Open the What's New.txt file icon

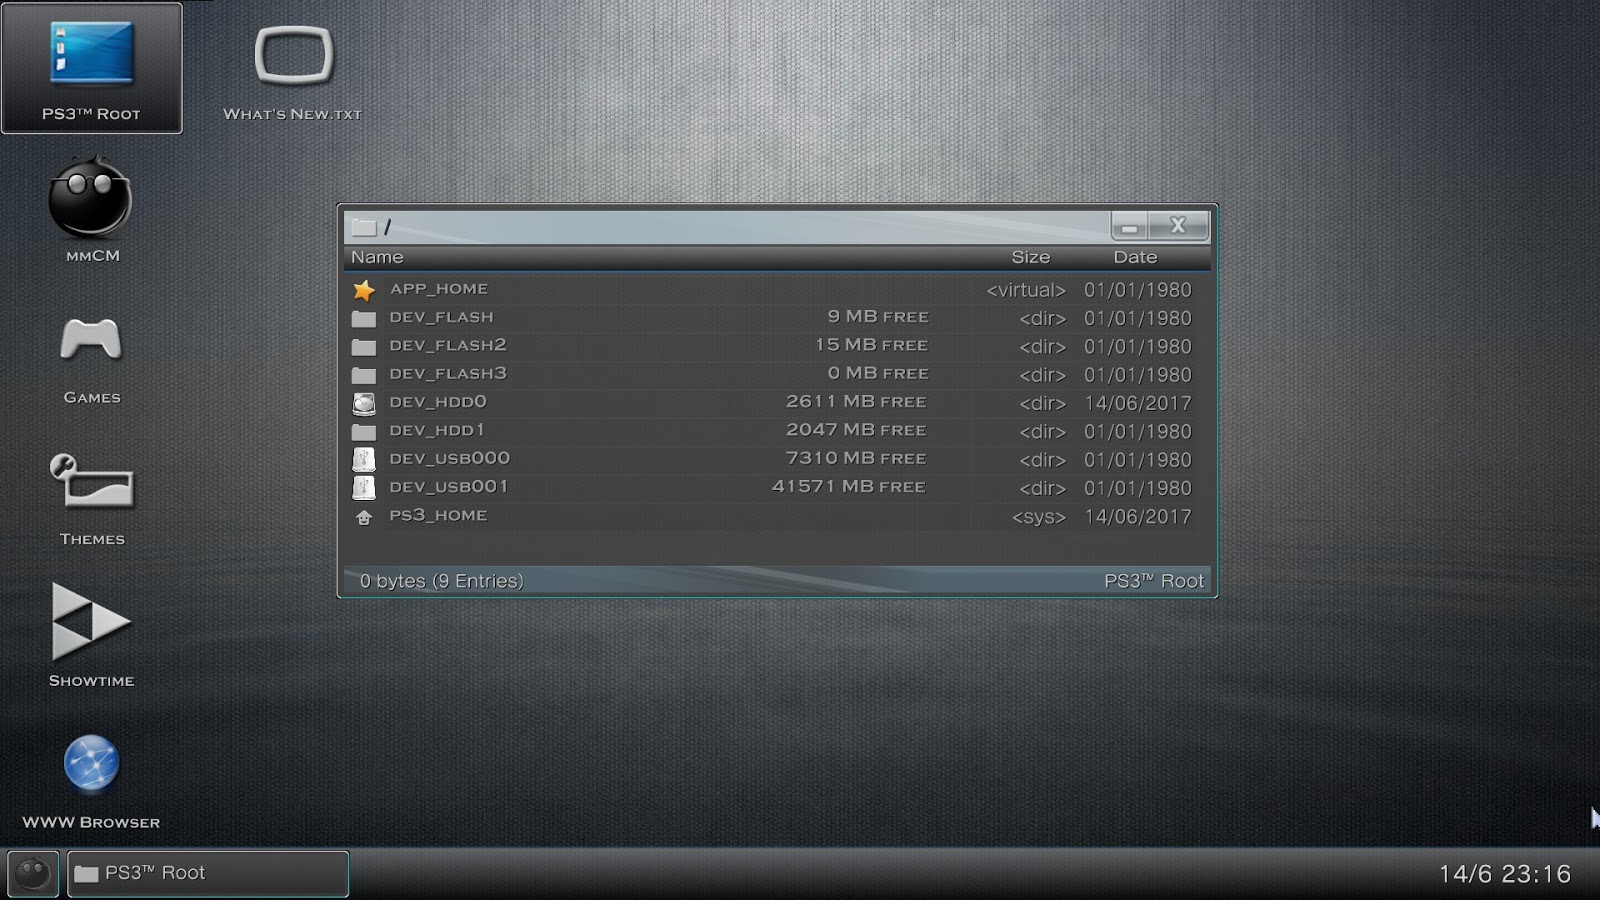(293, 70)
